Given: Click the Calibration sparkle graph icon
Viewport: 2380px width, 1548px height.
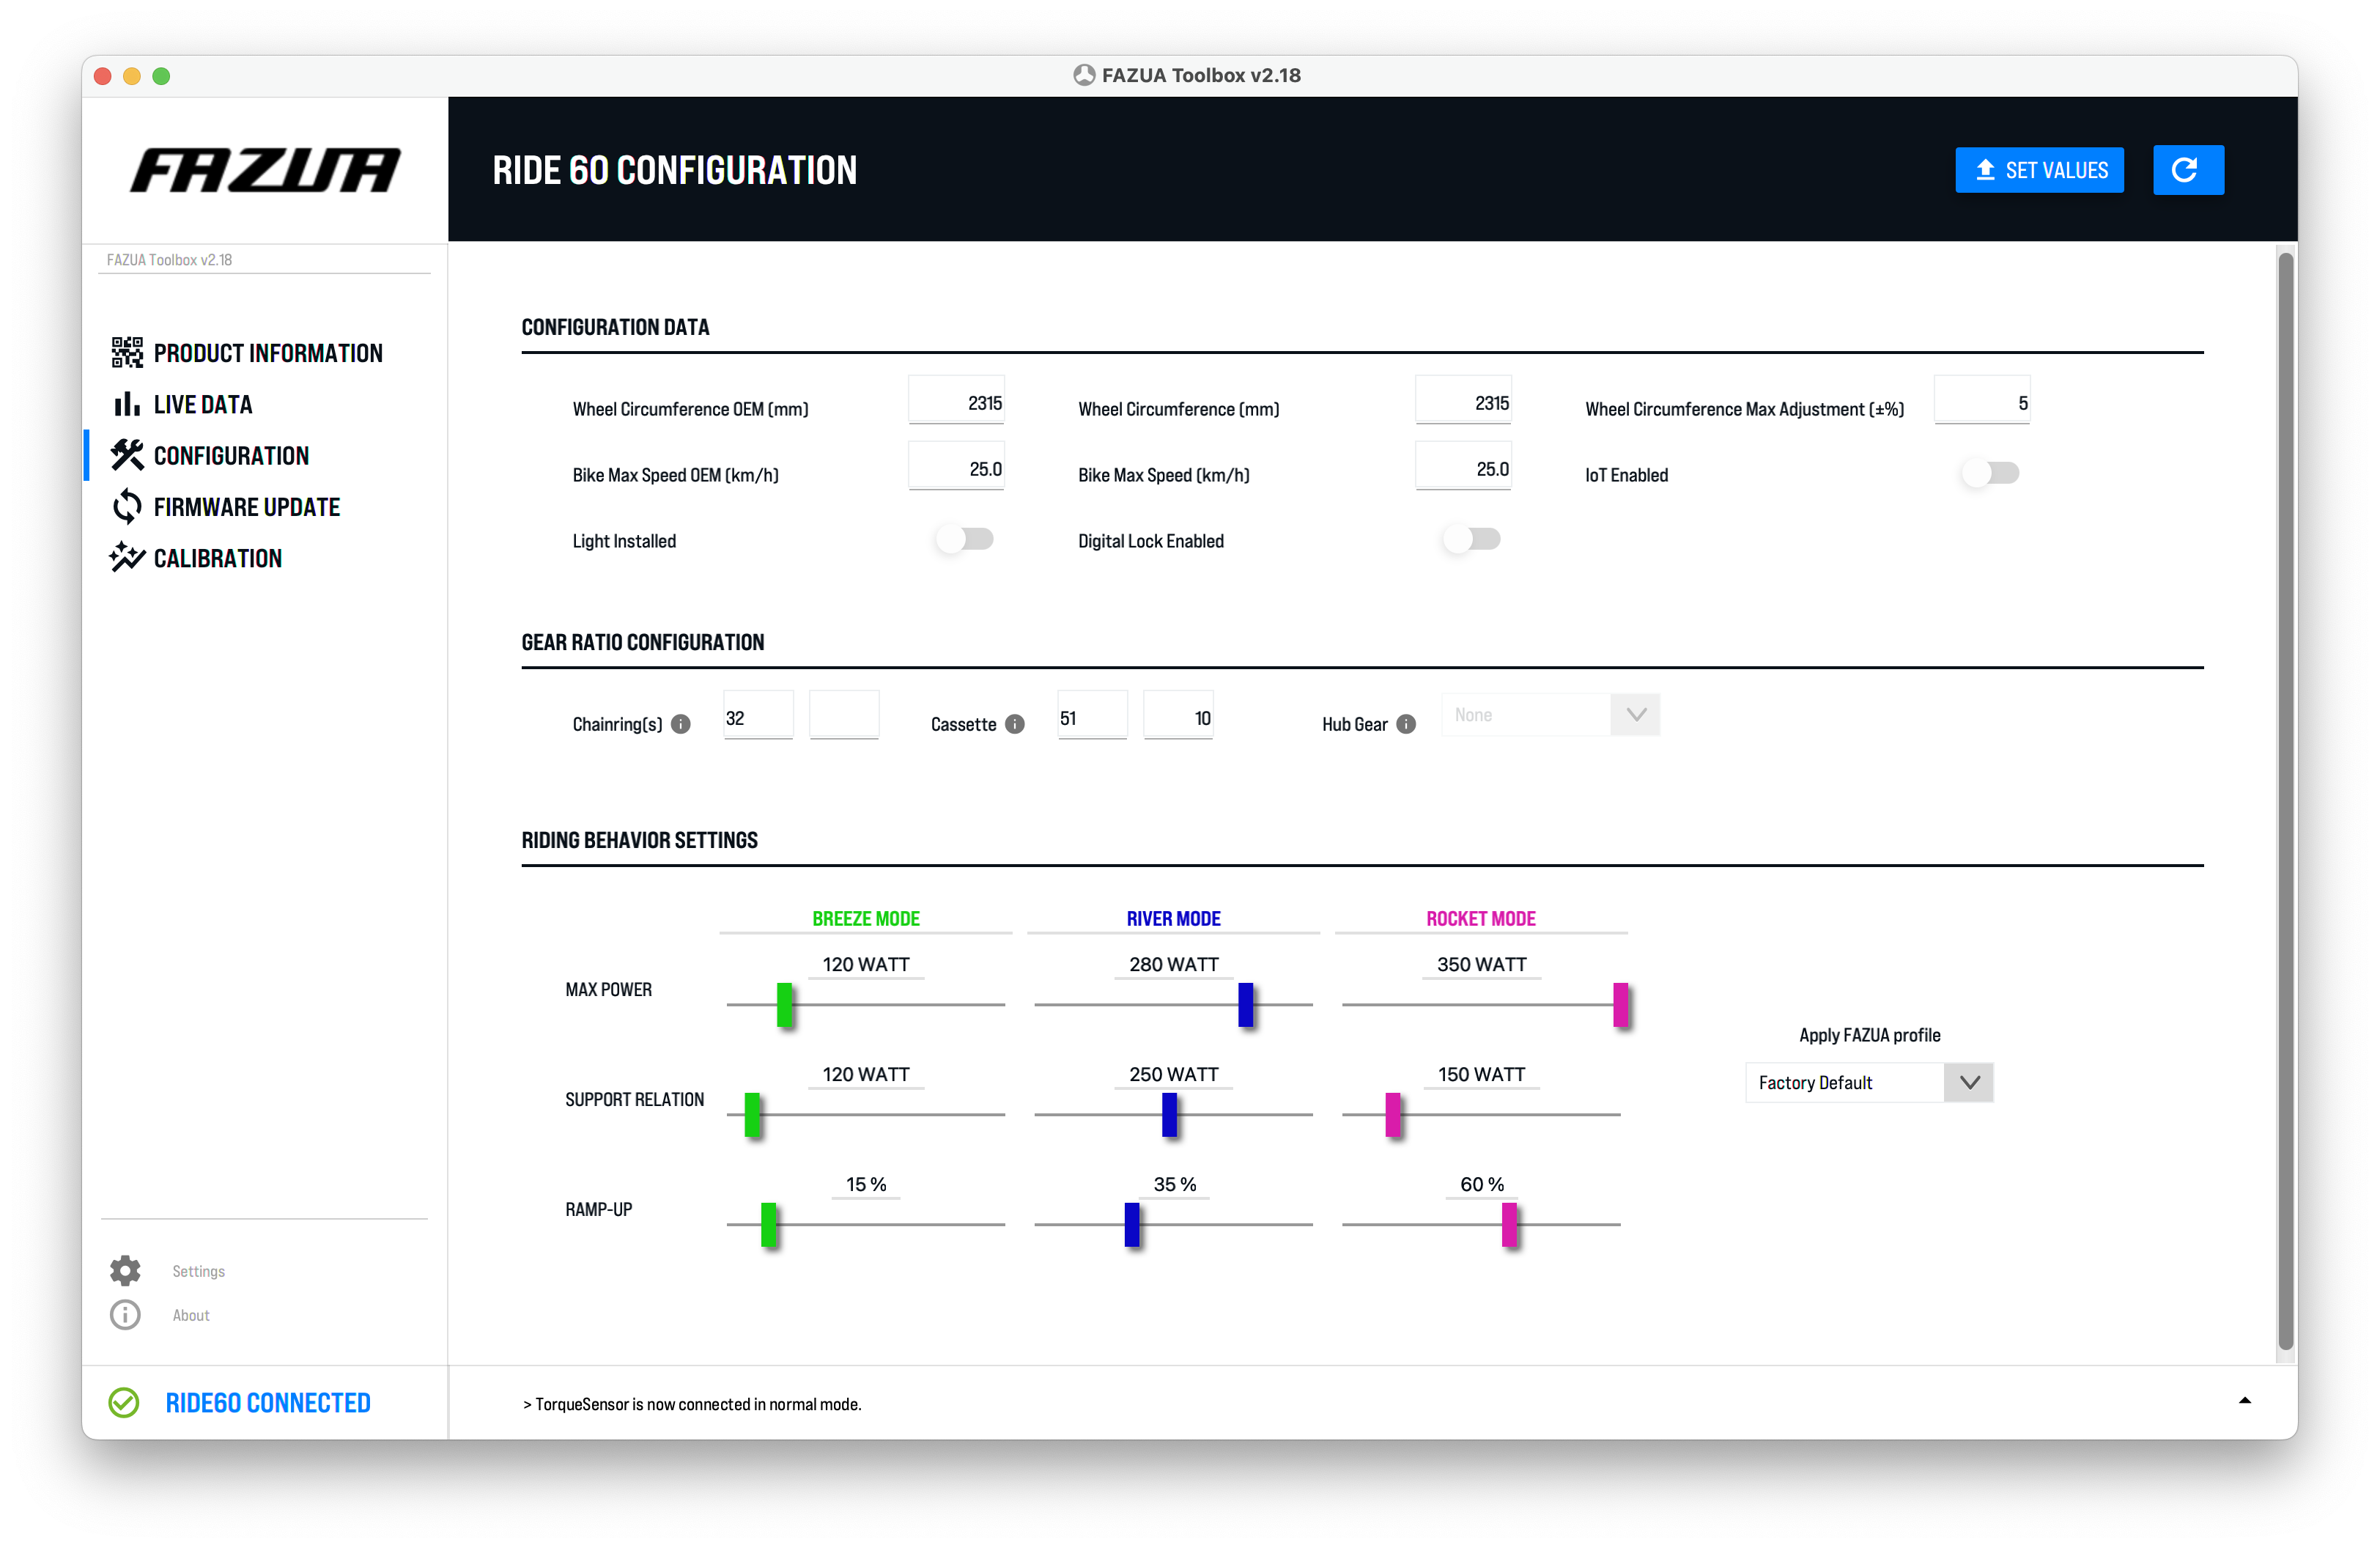Looking at the screenshot, I should coord(127,557).
